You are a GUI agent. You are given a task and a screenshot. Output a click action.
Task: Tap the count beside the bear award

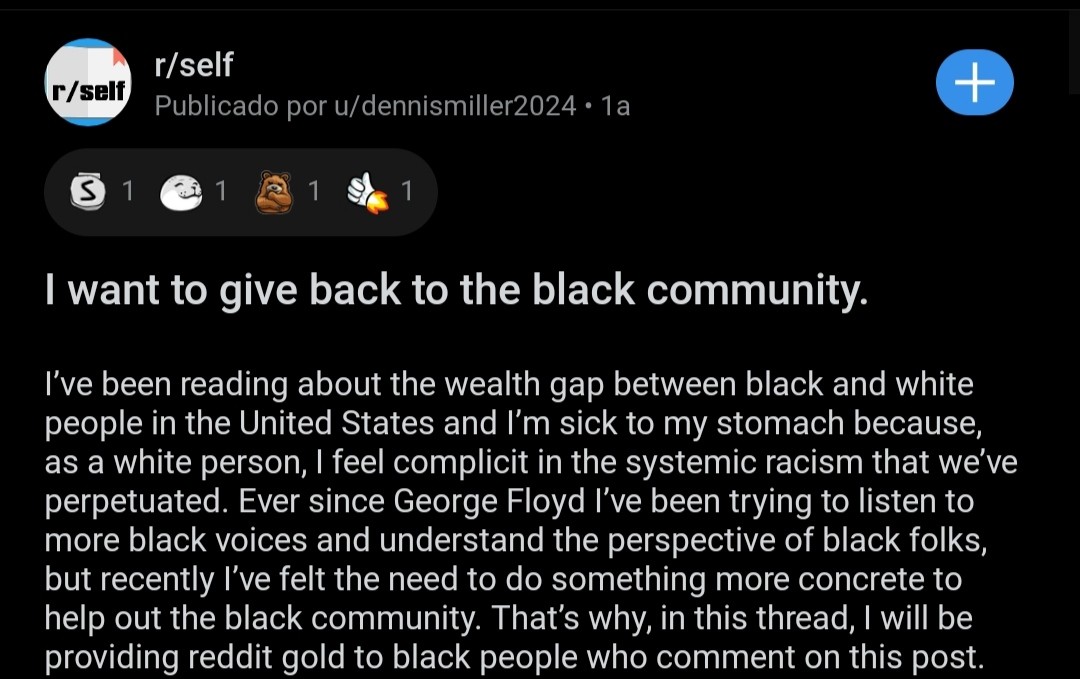[314, 191]
